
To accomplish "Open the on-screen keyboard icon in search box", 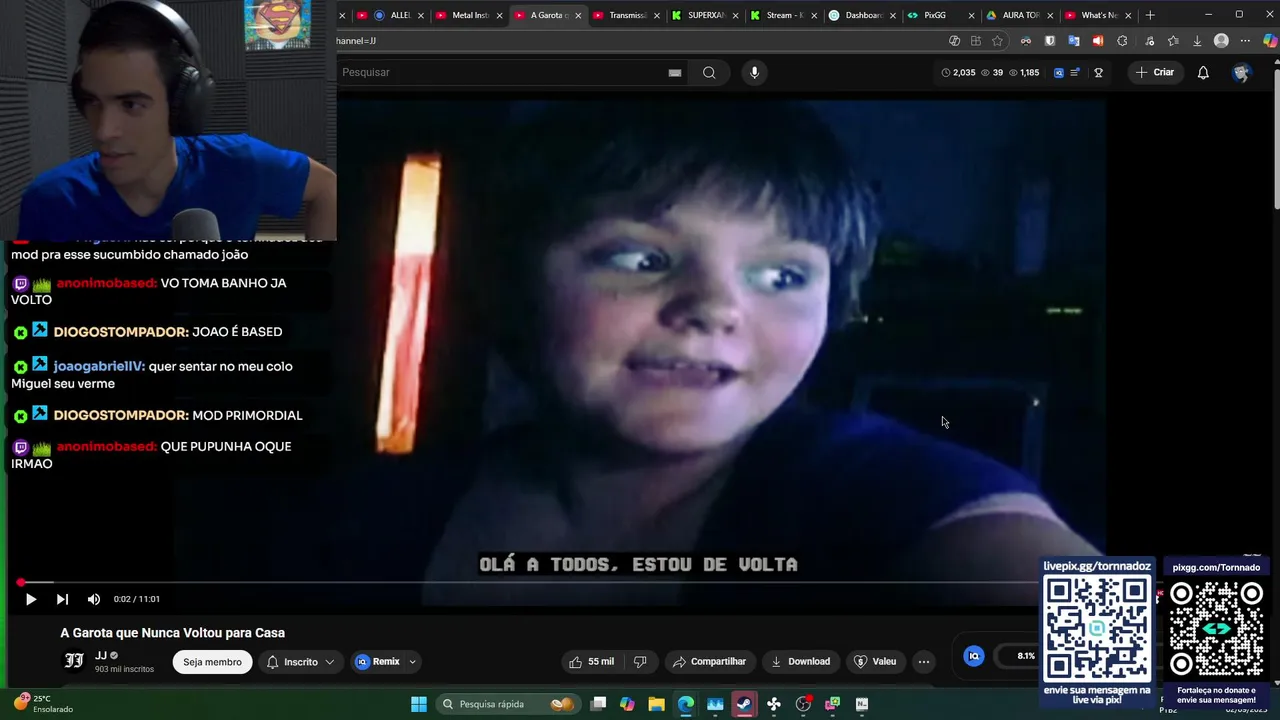I will 675,72.
